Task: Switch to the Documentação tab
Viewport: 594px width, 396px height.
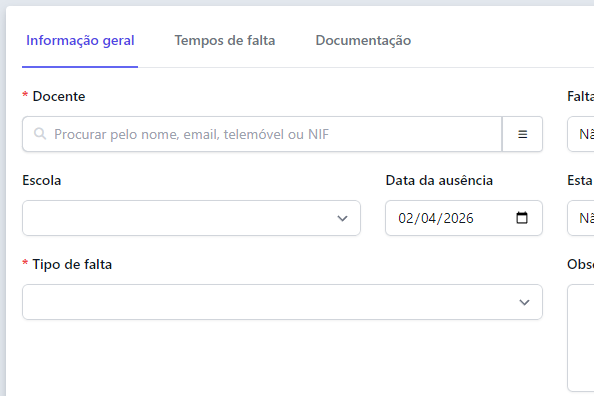Action: [363, 41]
